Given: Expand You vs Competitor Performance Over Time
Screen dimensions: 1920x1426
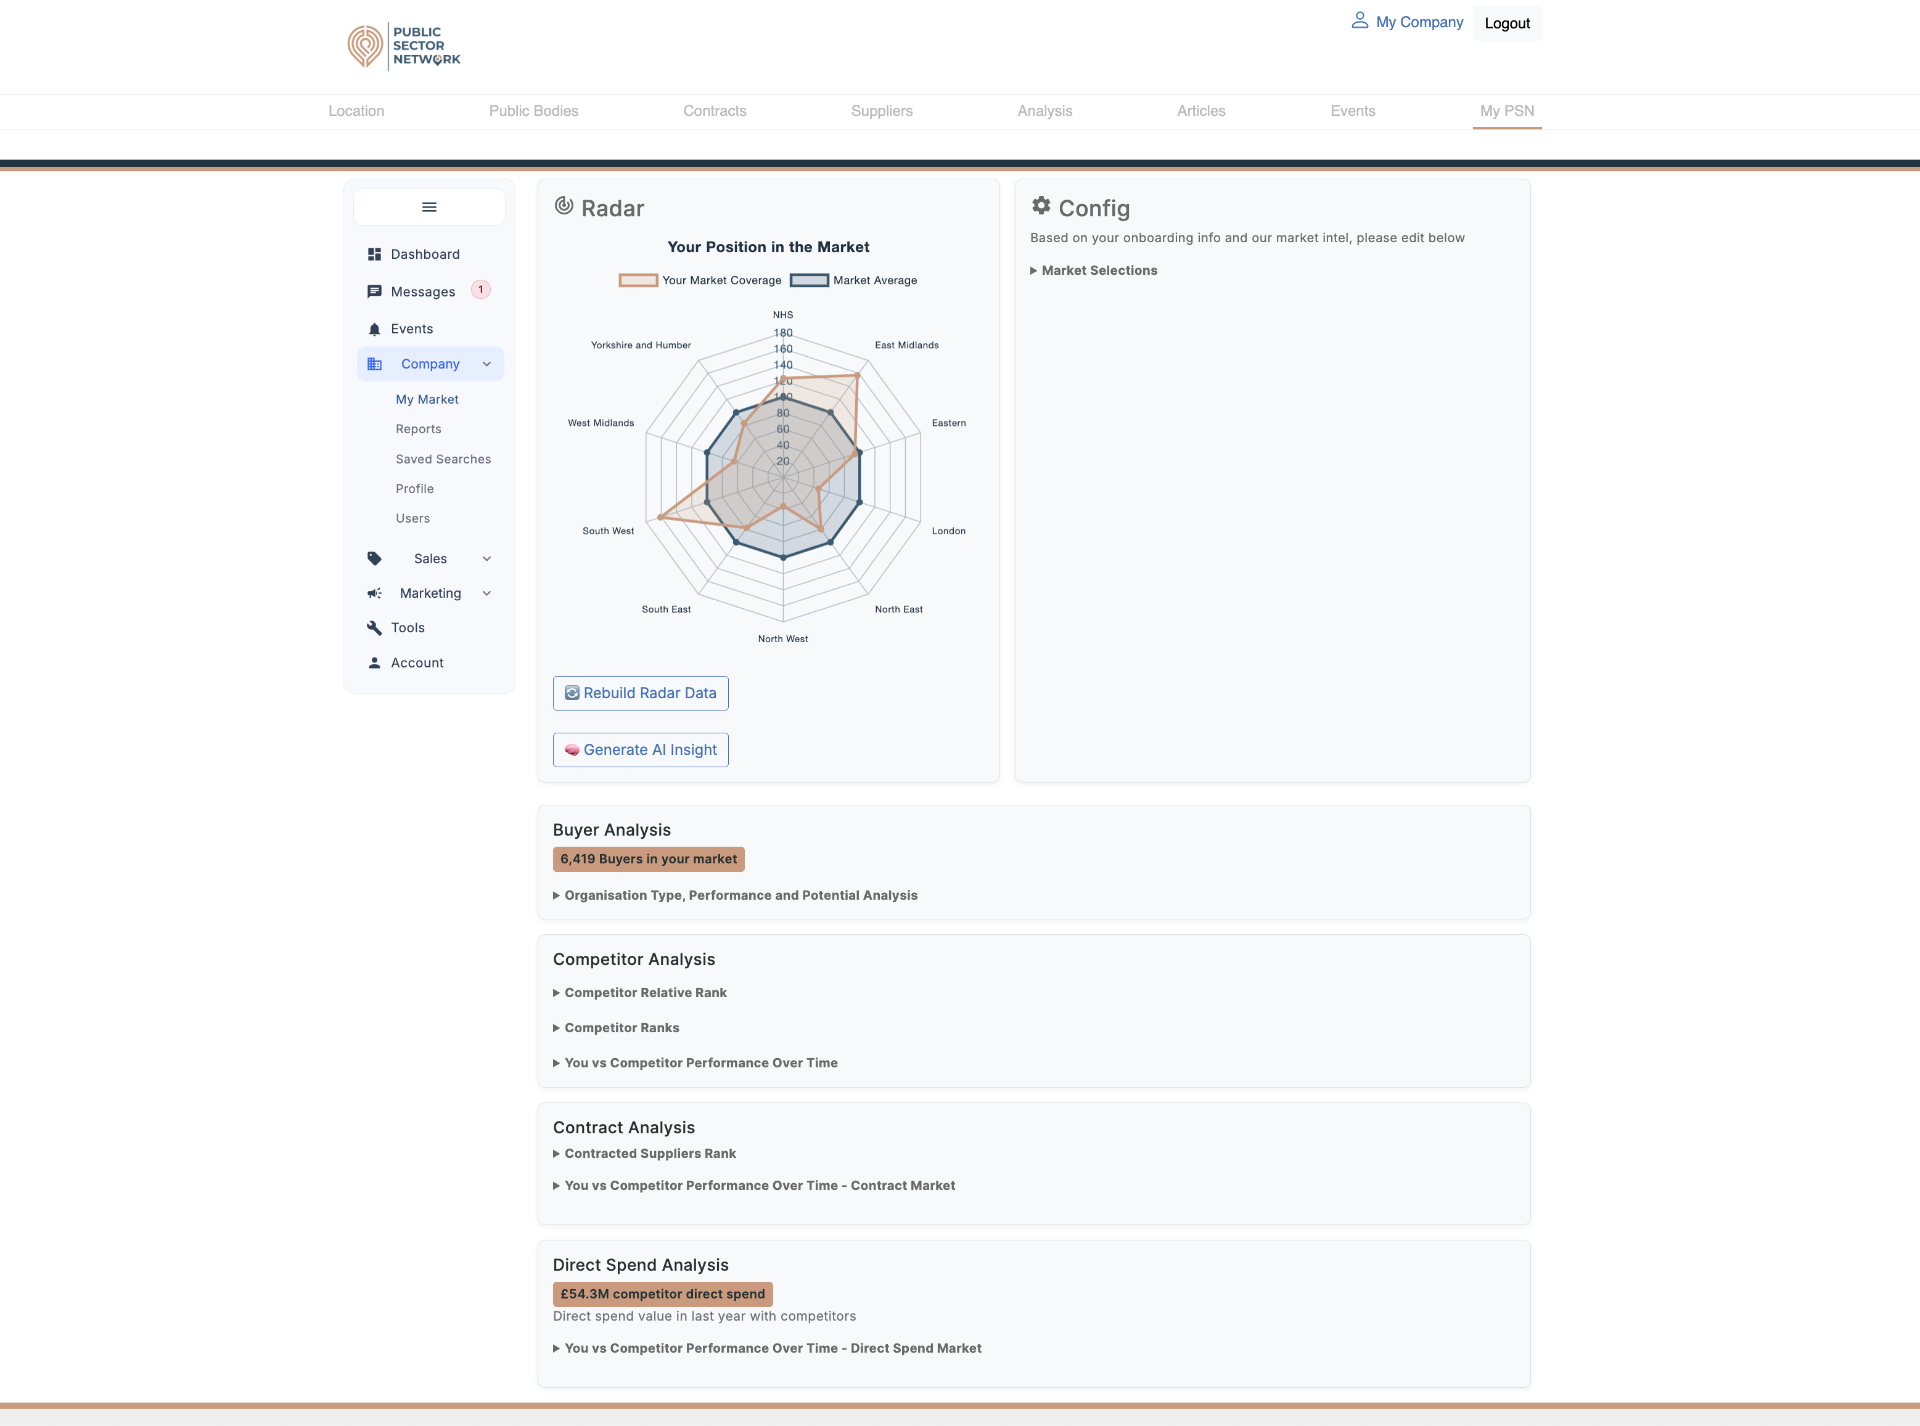Looking at the screenshot, I should tap(695, 1063).
